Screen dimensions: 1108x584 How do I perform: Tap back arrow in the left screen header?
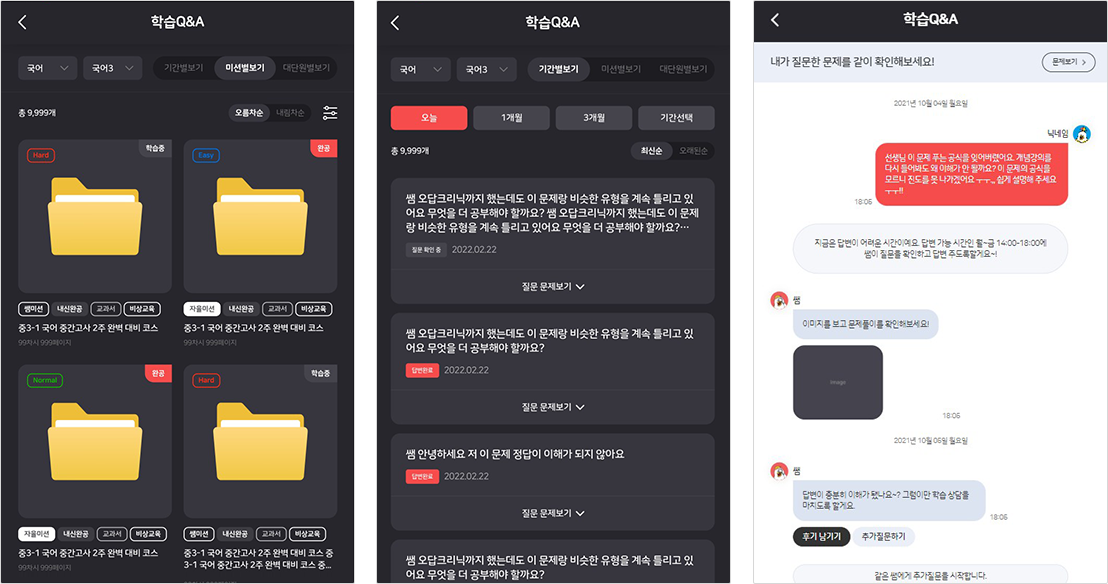[23, 23]
